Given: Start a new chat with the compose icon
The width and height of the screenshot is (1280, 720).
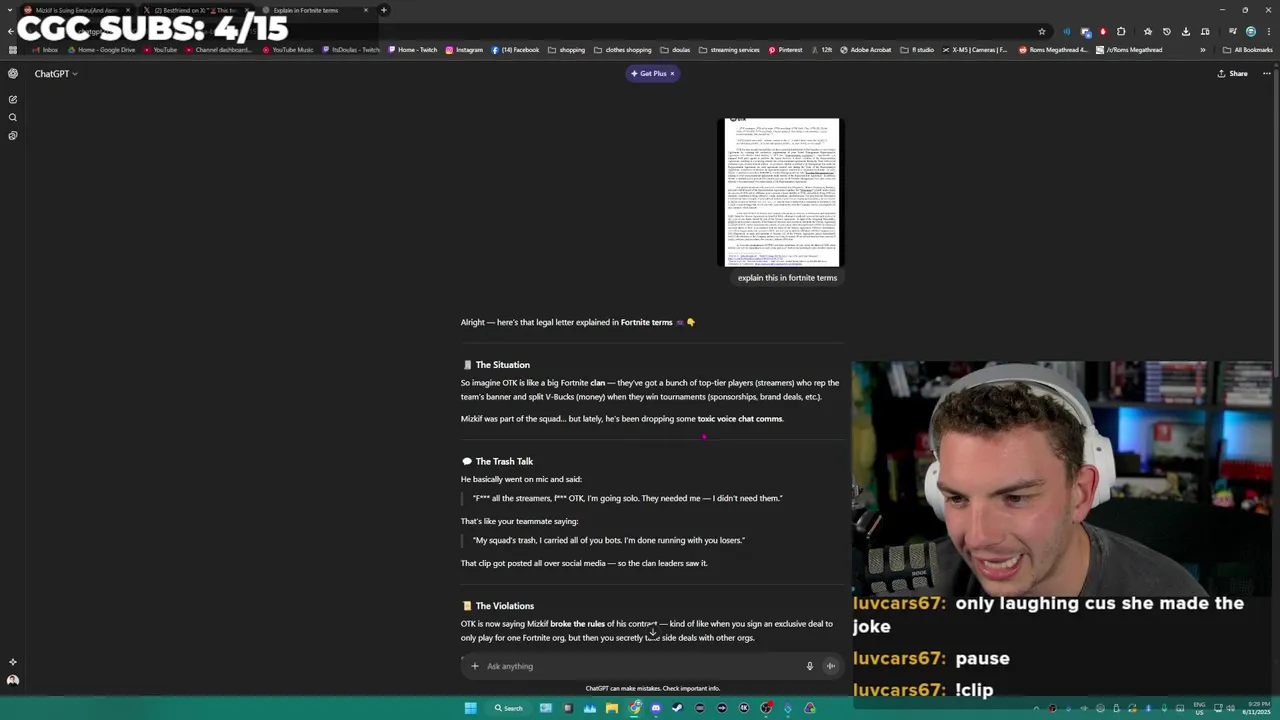Looking at the screenshot, I should point(13,99).
